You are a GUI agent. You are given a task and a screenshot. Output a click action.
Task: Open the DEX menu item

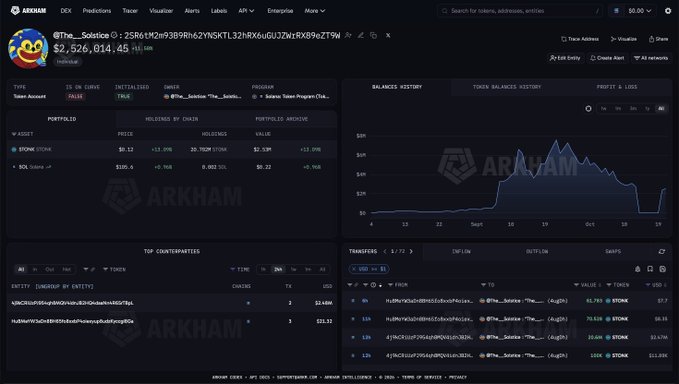pyautogui.click(x=66, y=11)
